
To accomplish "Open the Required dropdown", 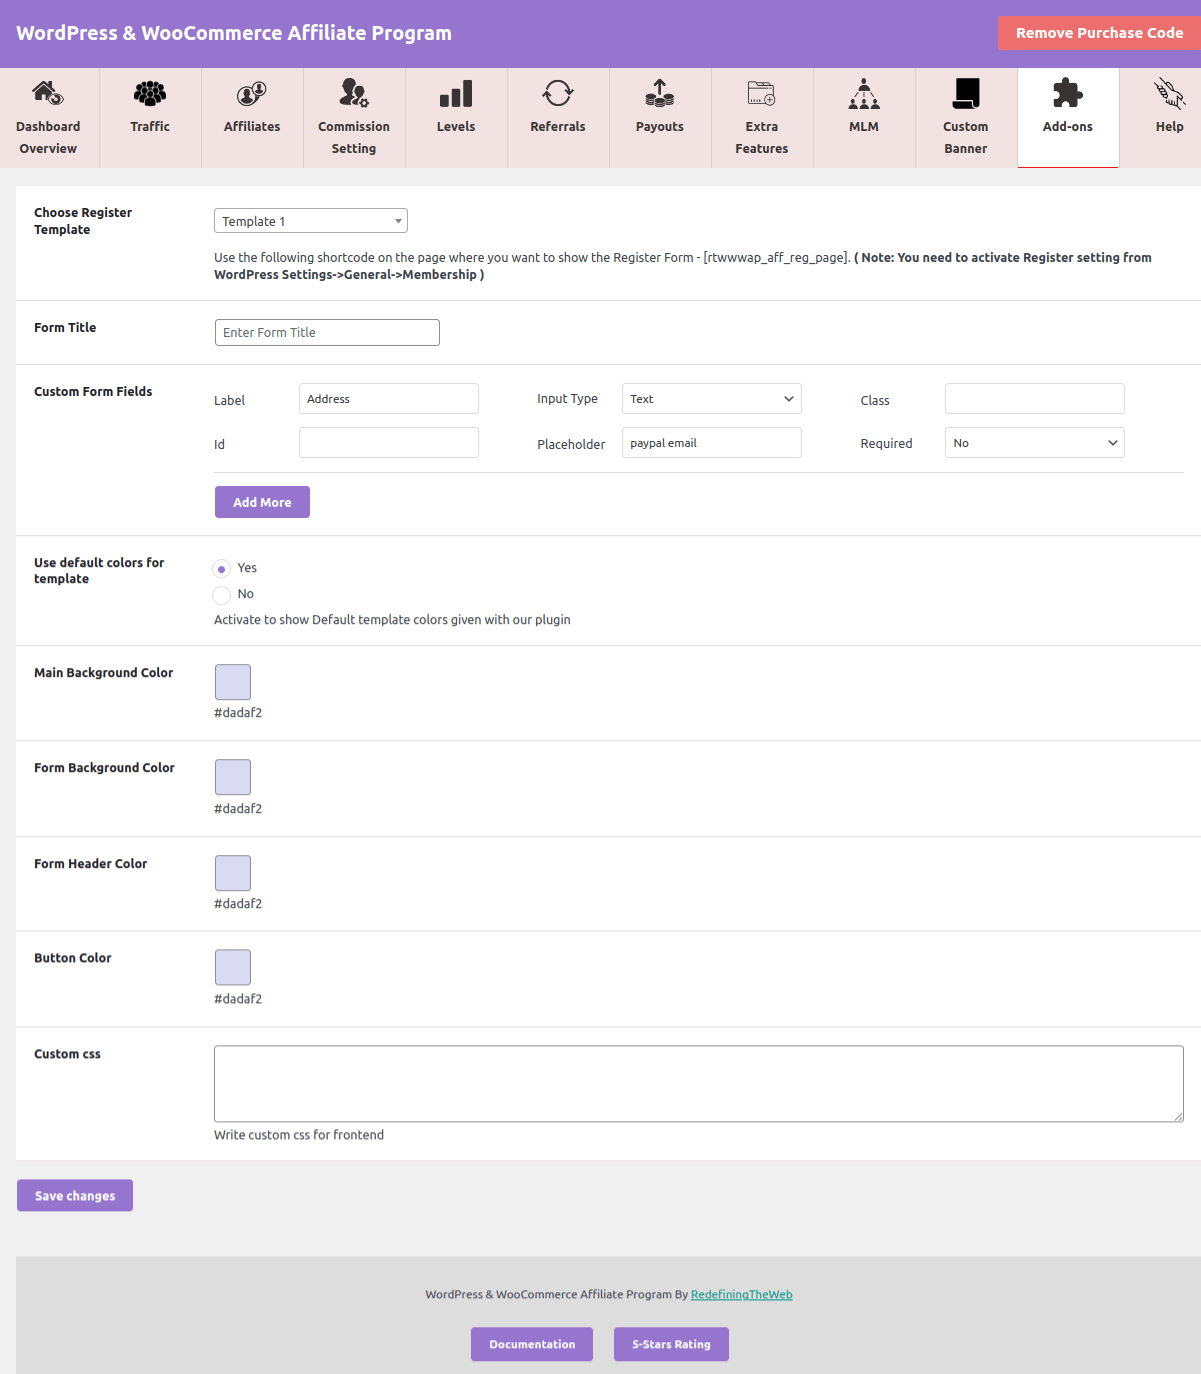I will 1035,443.
